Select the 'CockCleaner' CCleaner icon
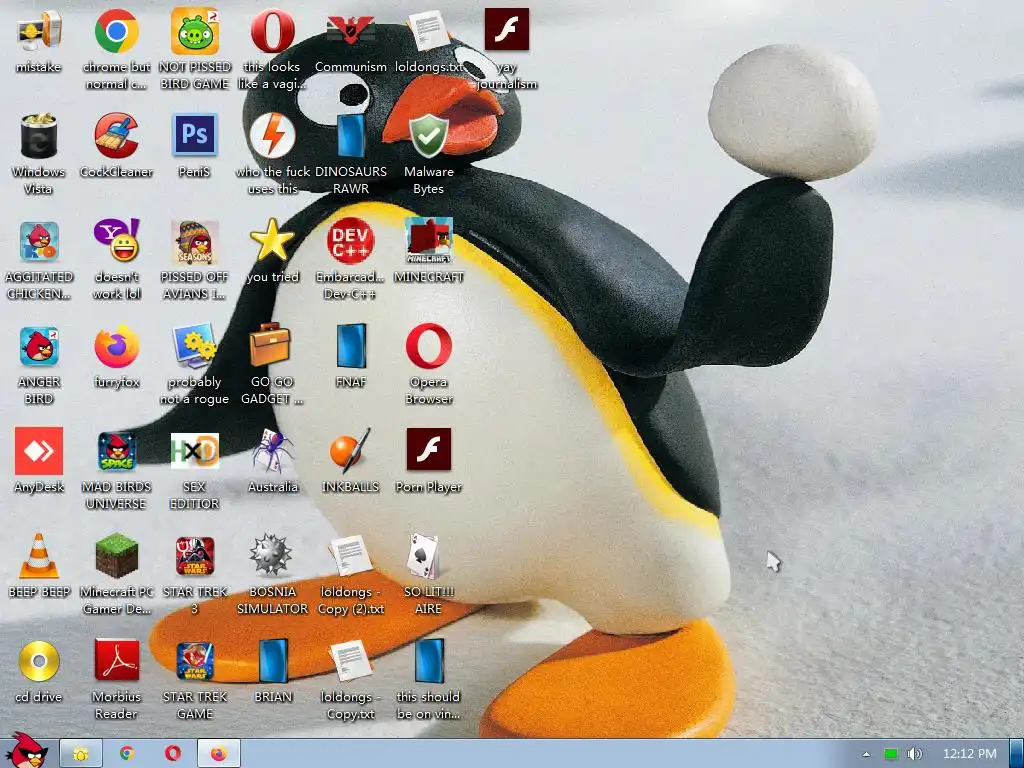Screen dimensions: 1024x768 point(116,136)
